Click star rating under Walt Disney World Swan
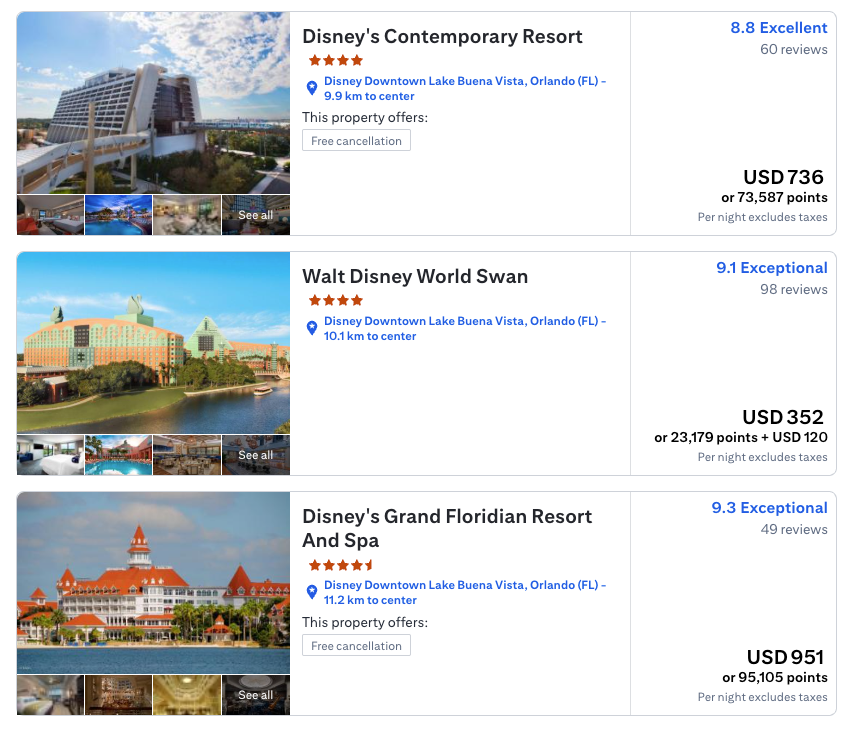 (x=336, y=300)
